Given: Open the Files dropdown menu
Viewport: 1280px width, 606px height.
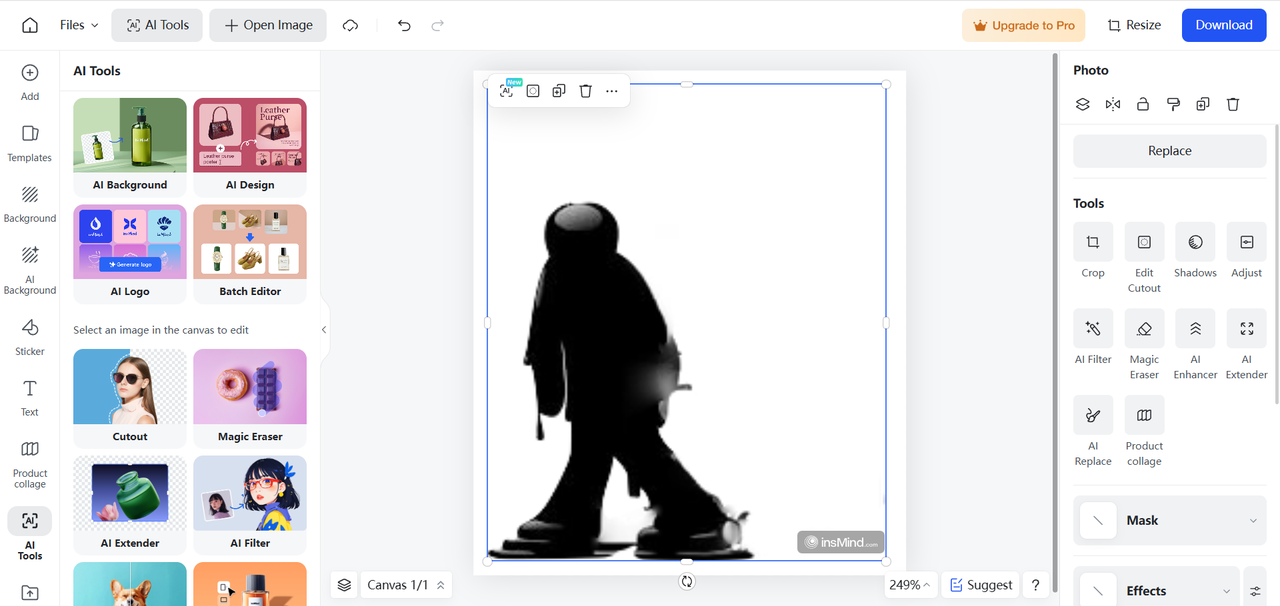Looking at the screenshot, I should click(x=79, y=25).
